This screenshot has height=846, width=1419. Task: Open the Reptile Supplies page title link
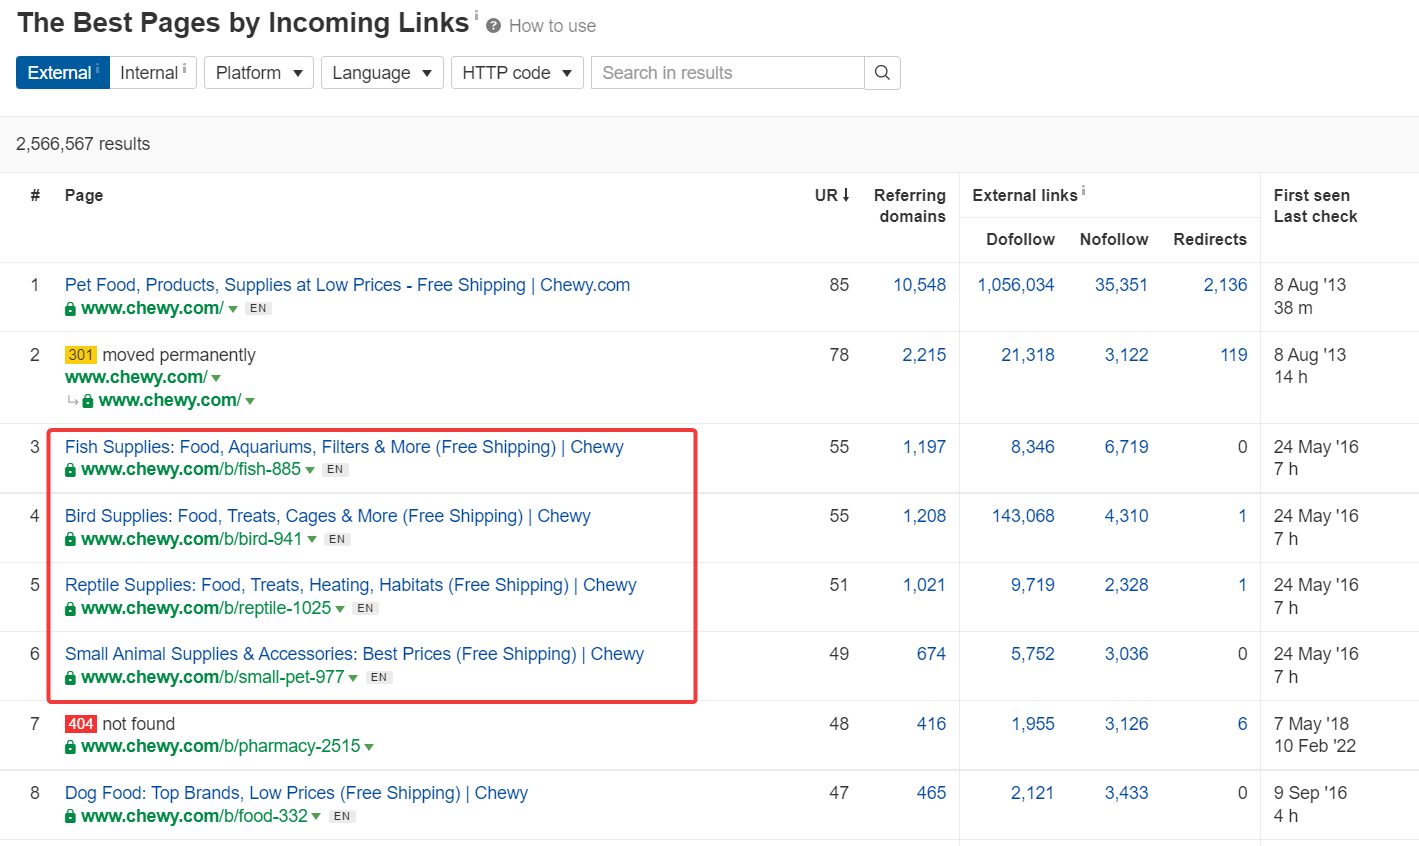pos(351,585)
